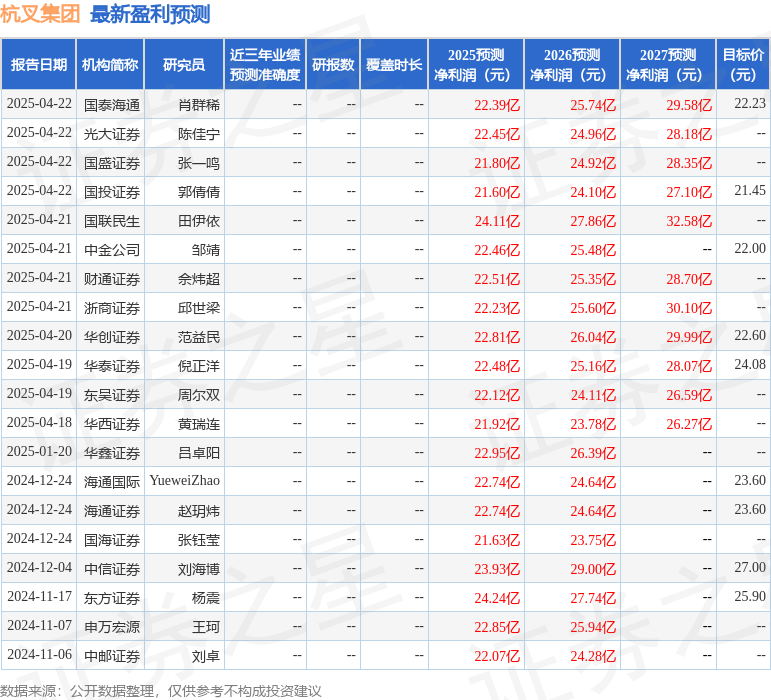The image size is (771, 700).
Task: Click researcher 邹靖
Action: tap(206, 250)
